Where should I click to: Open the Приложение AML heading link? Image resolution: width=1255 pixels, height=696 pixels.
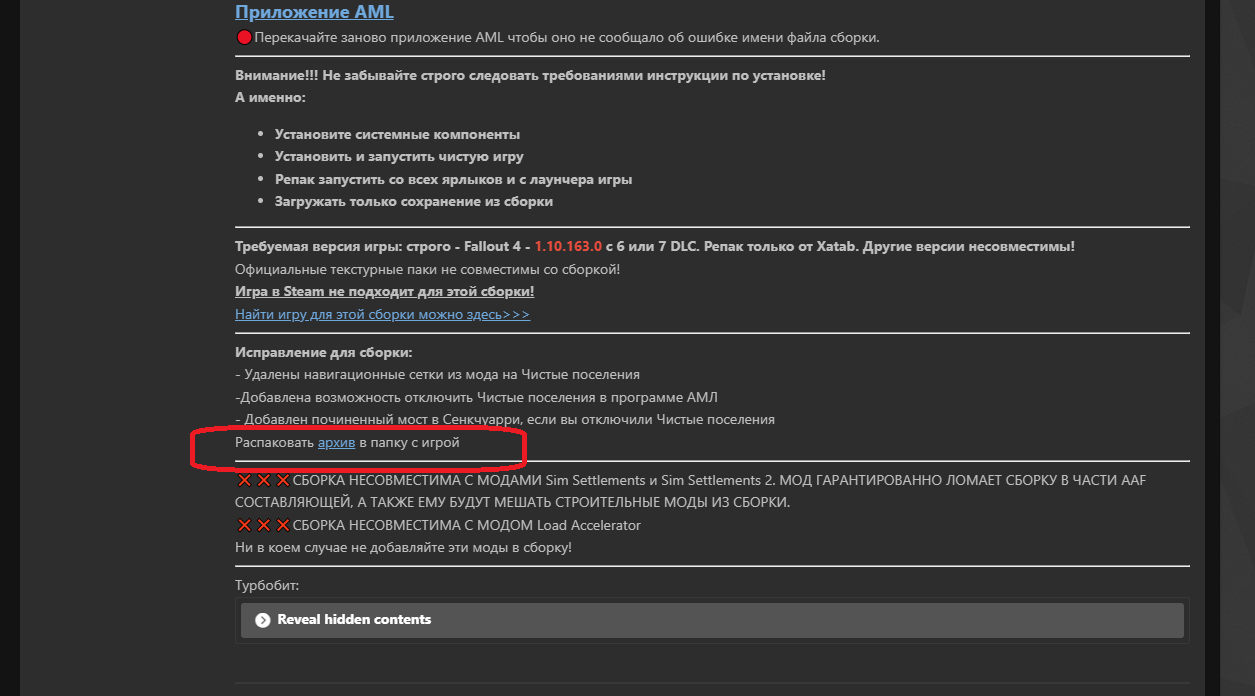point(314,12)
